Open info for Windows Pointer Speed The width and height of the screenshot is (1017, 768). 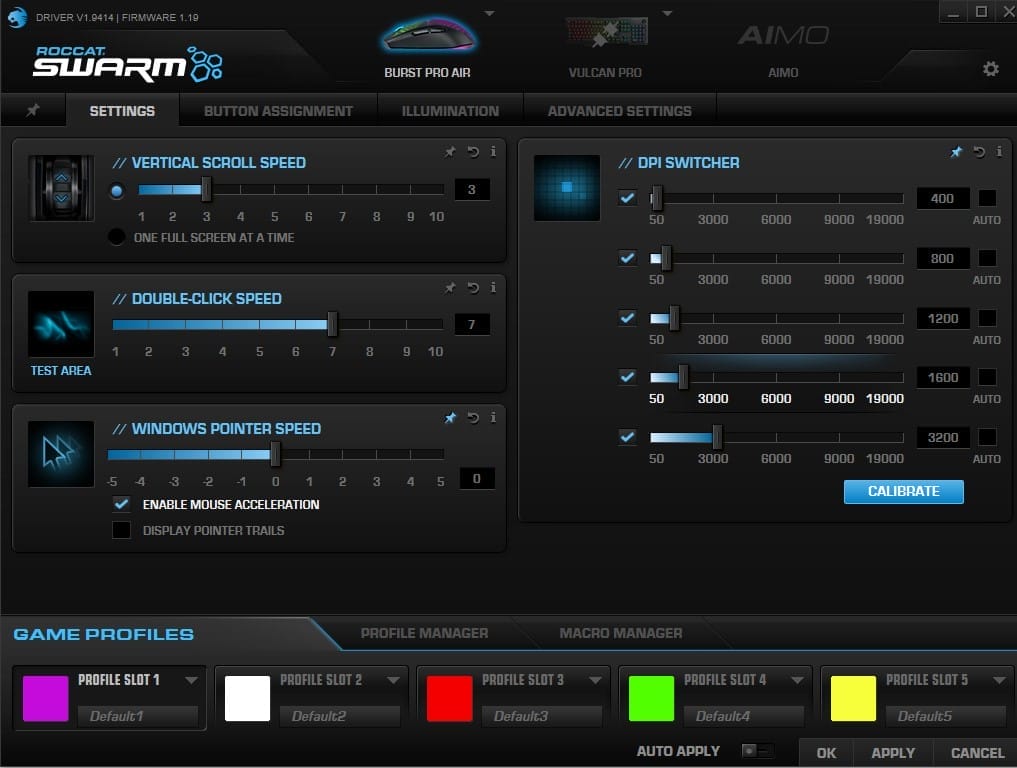tap(493, 418)
